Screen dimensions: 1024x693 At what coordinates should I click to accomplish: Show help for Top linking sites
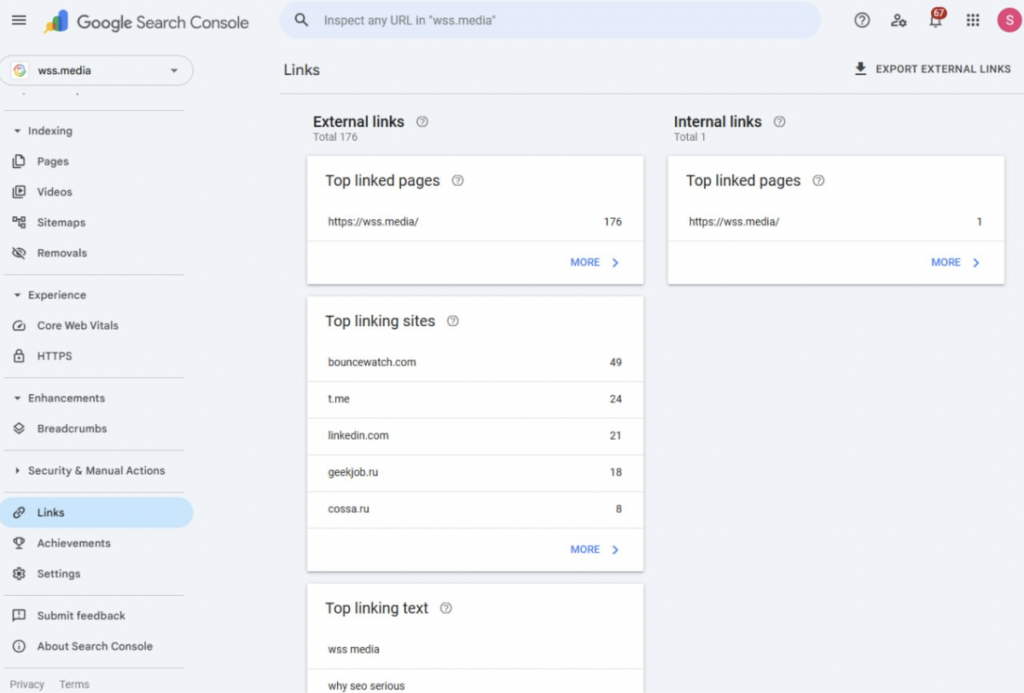[x=453, y=321]
